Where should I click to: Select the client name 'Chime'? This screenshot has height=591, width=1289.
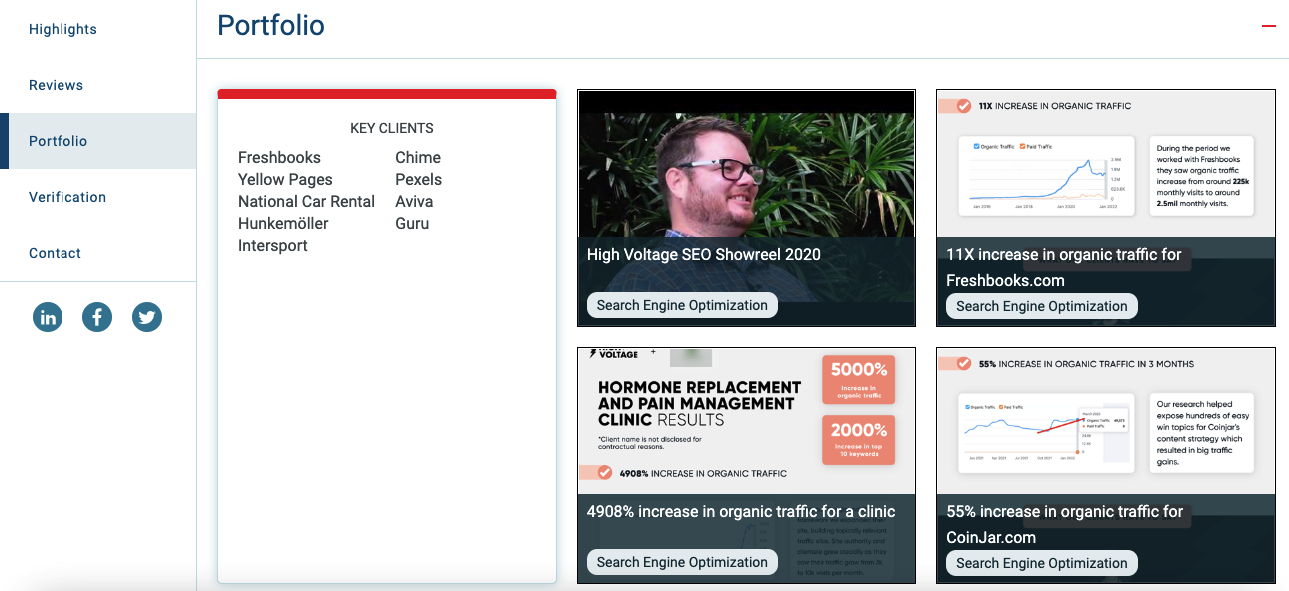point(418,157)
